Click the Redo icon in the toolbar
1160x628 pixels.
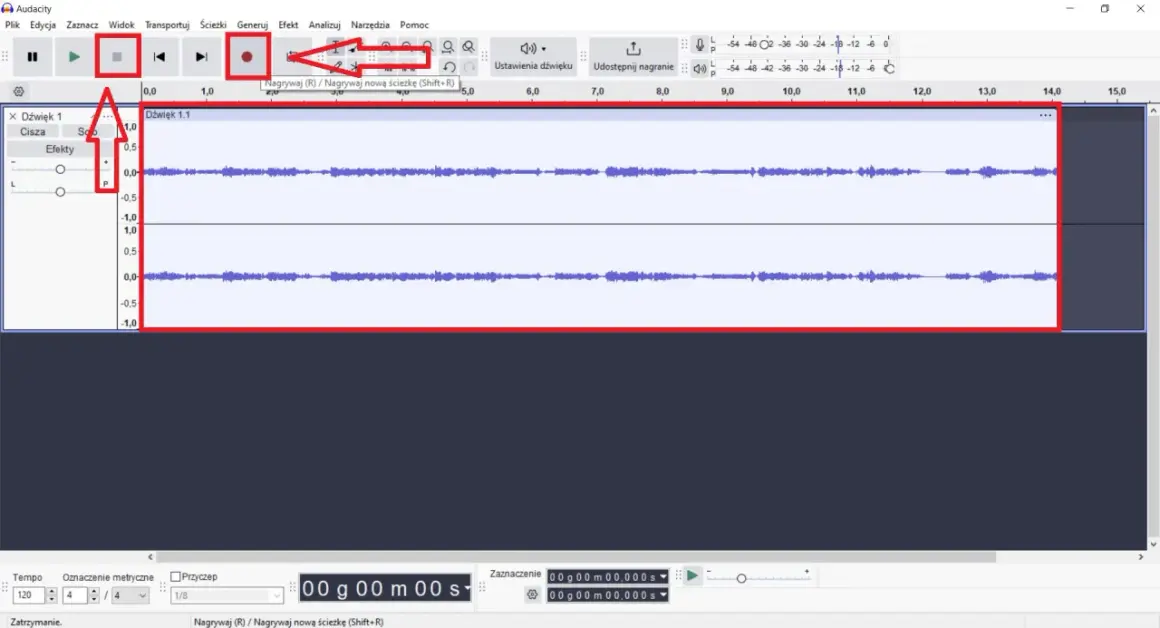coord(469,67)
